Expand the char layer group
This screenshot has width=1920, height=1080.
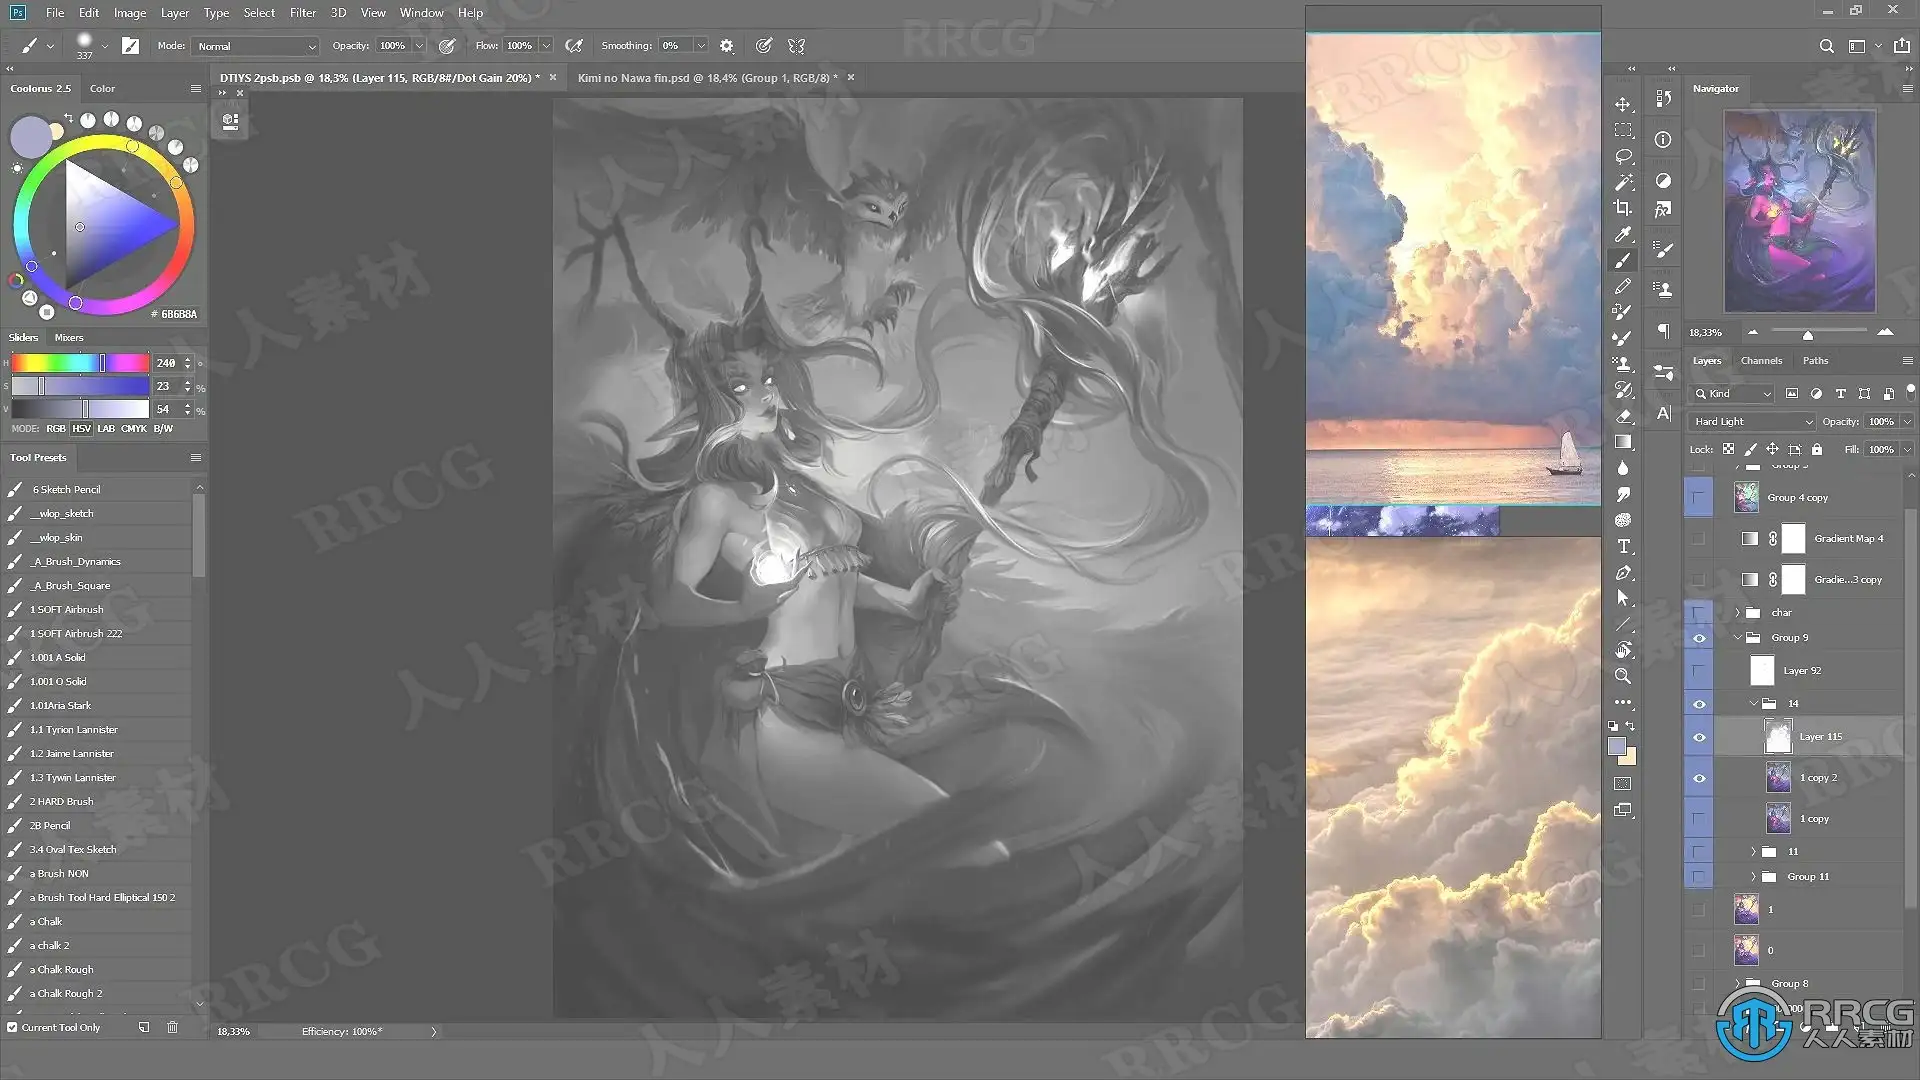point(1737,612)
